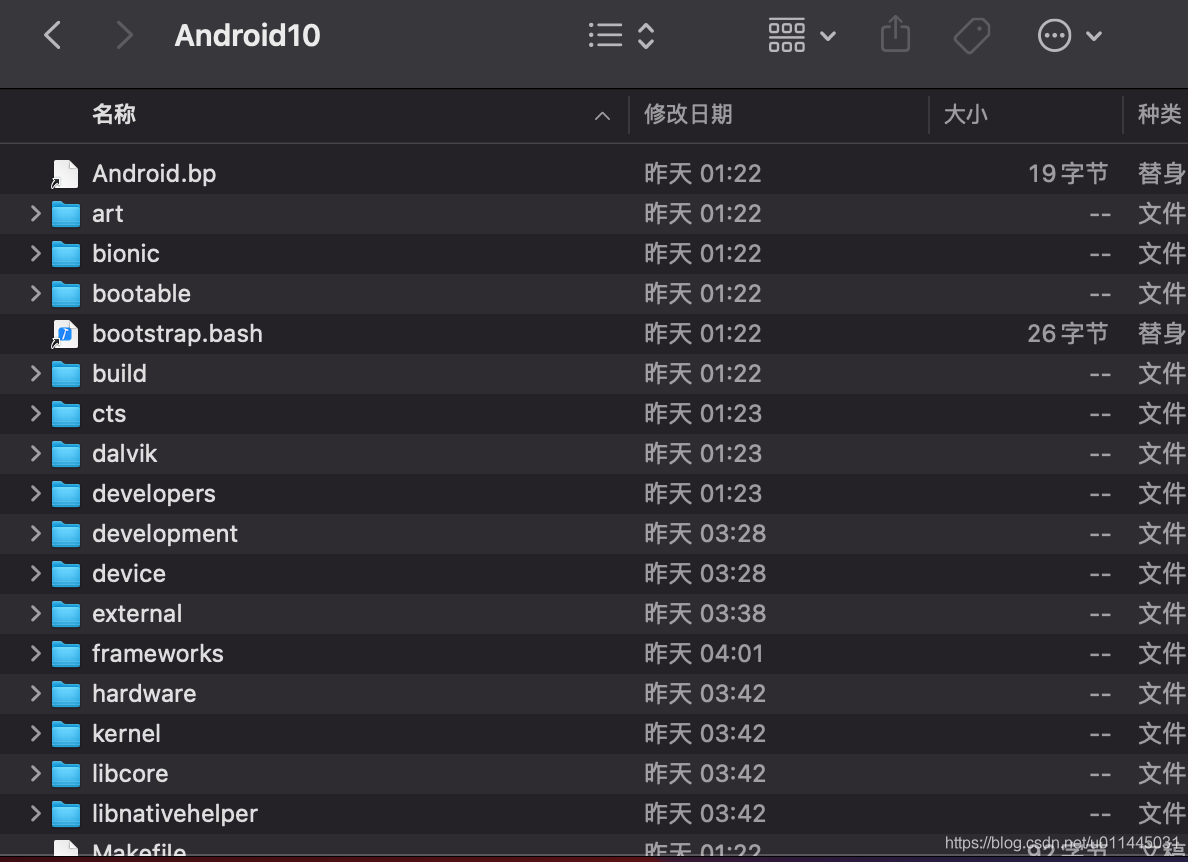Click the 26 字节 size of bootstrap.bash
This screenshot has width=1188, height=862.
(x=1068, y=333)
